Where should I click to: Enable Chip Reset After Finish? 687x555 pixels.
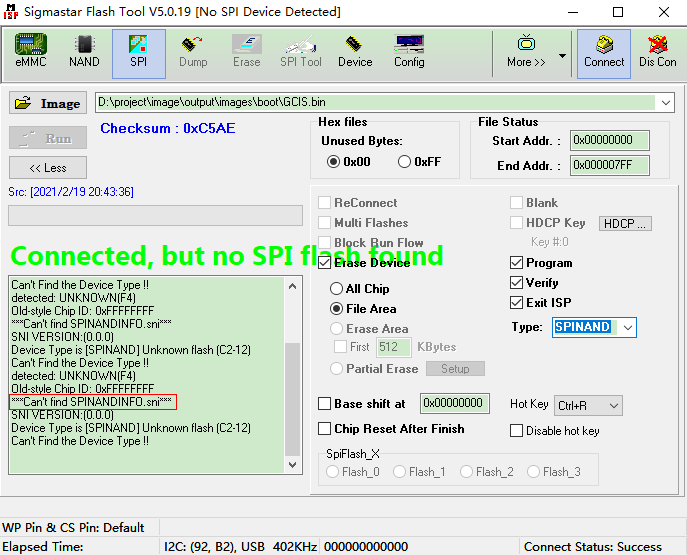point(324,428)
